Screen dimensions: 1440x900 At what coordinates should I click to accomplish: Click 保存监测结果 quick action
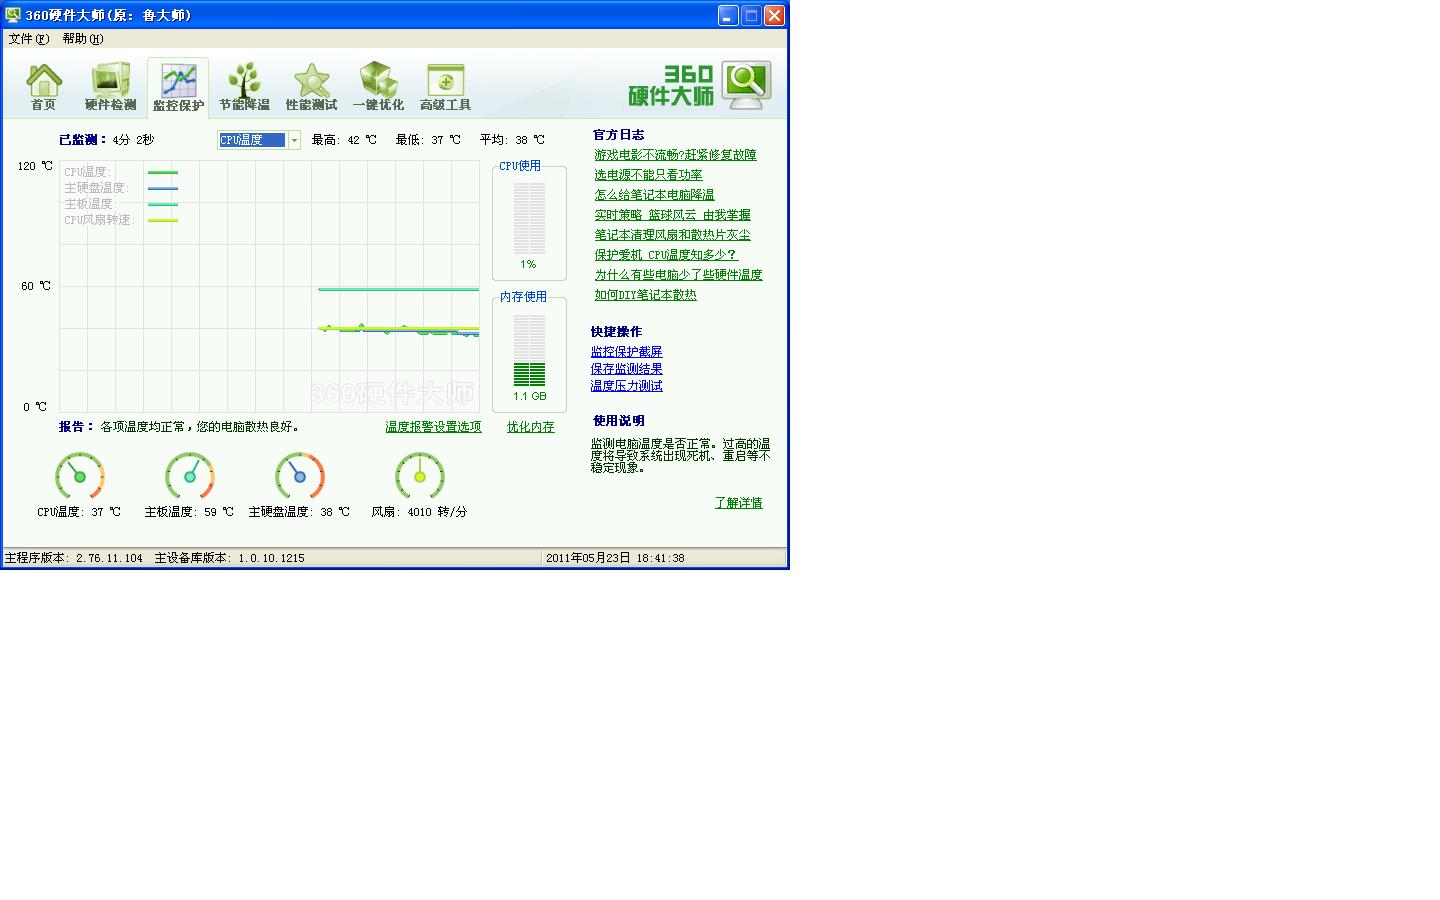click(626, 369)
